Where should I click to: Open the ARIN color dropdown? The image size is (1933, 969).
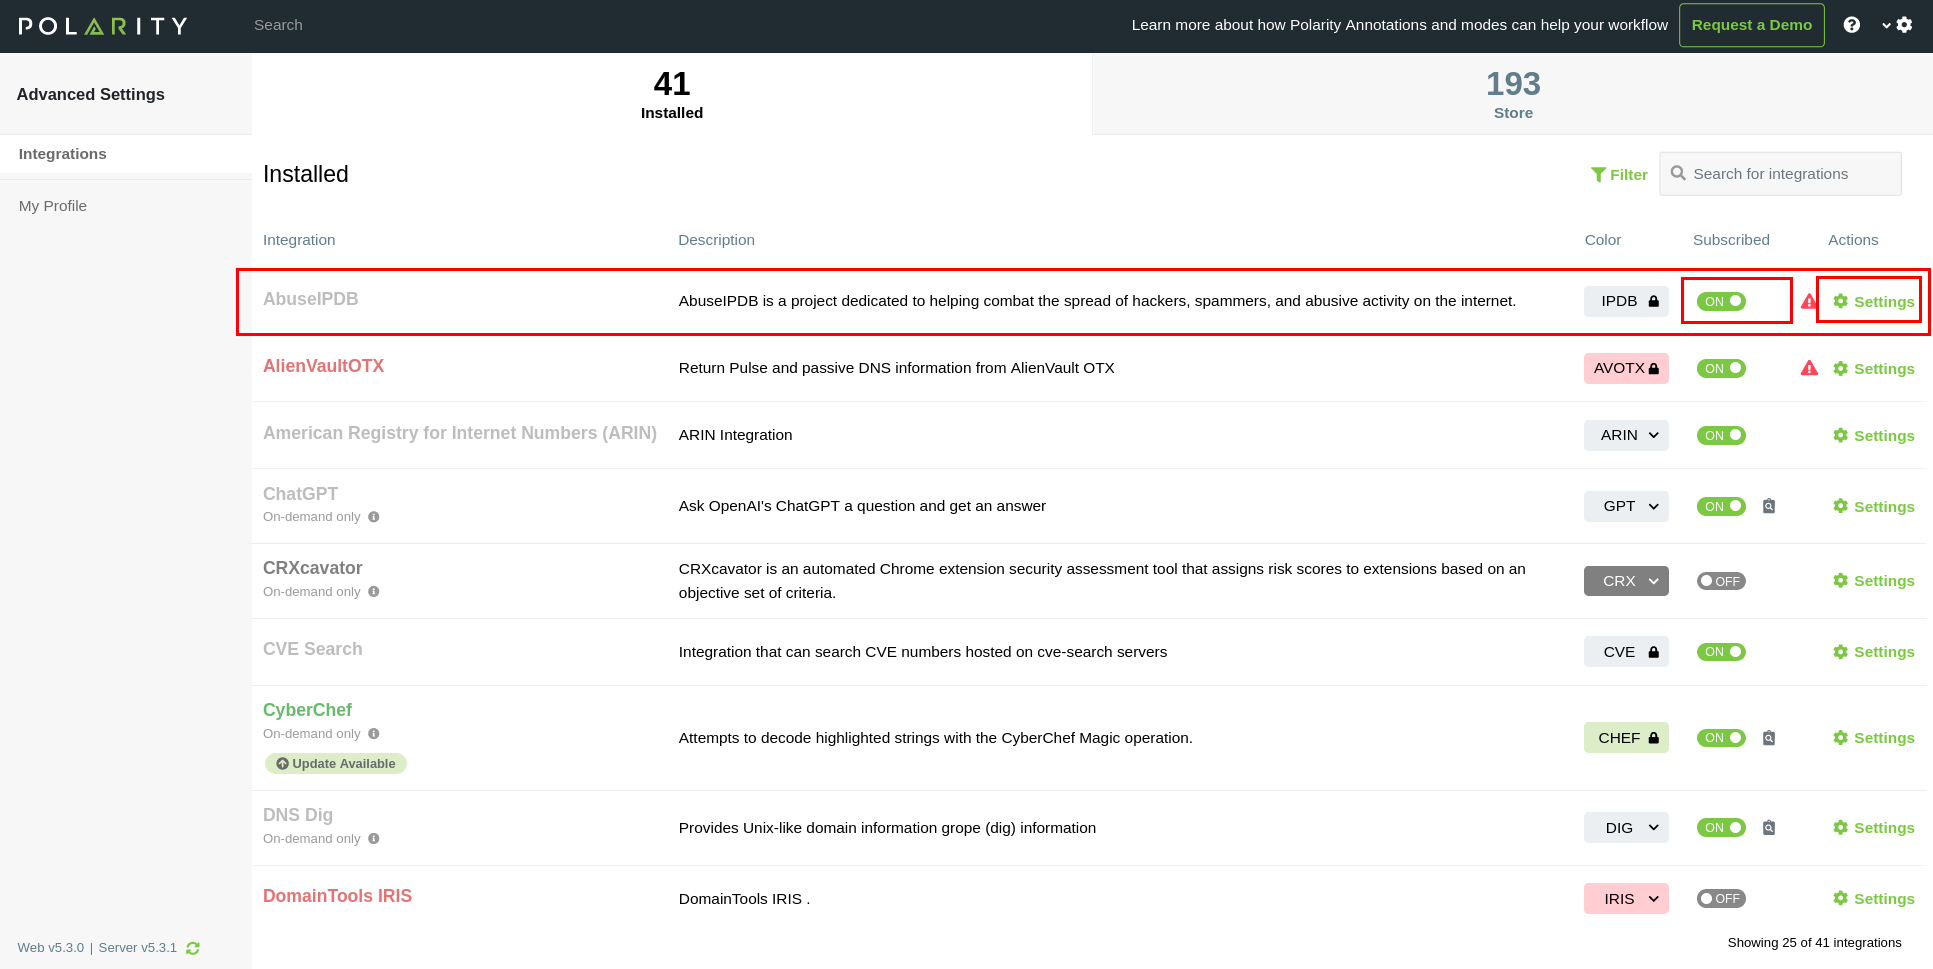pyautogui.click(x=1626, y=435)
